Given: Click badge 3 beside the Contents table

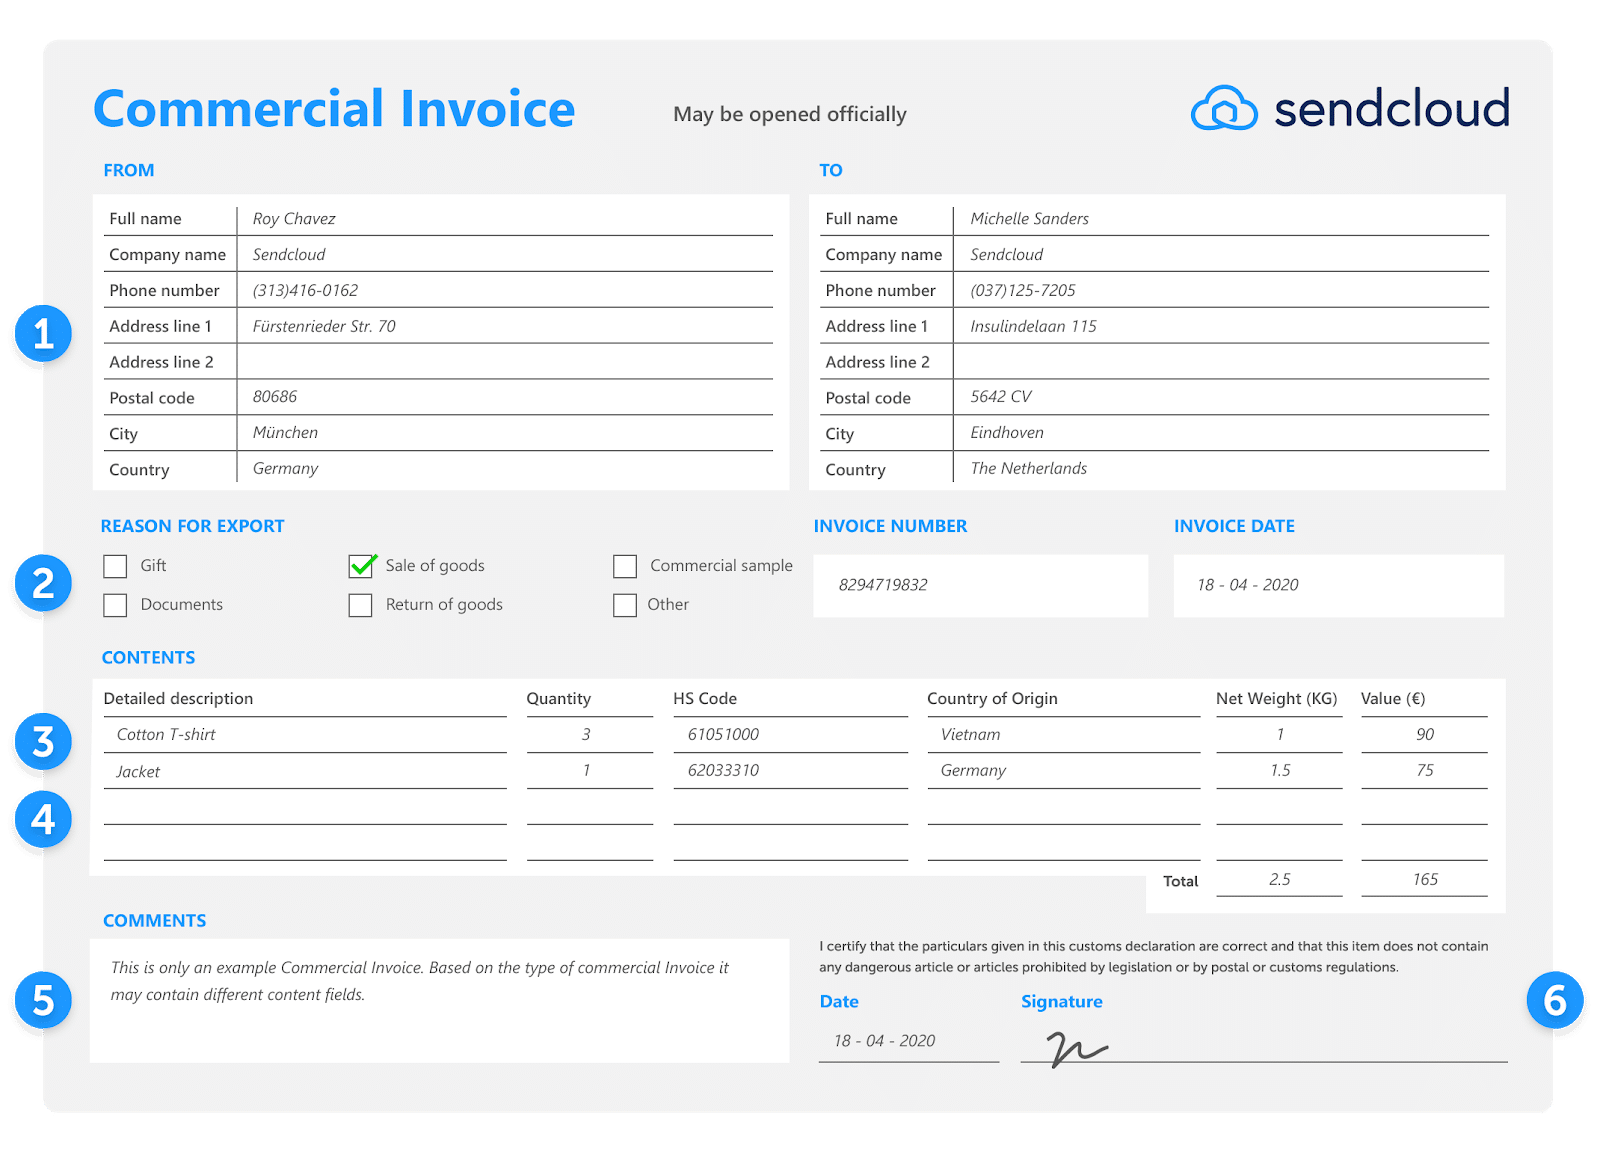Looking at the screenshot, I should coord(44,743).
